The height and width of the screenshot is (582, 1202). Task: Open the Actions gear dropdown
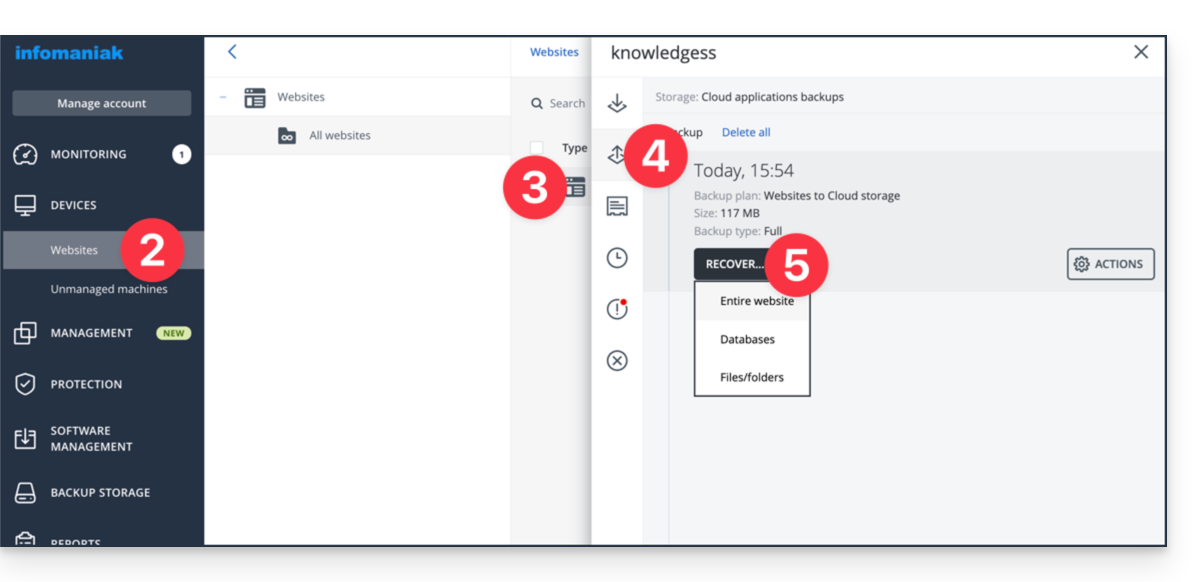[x=1110, y=264]
